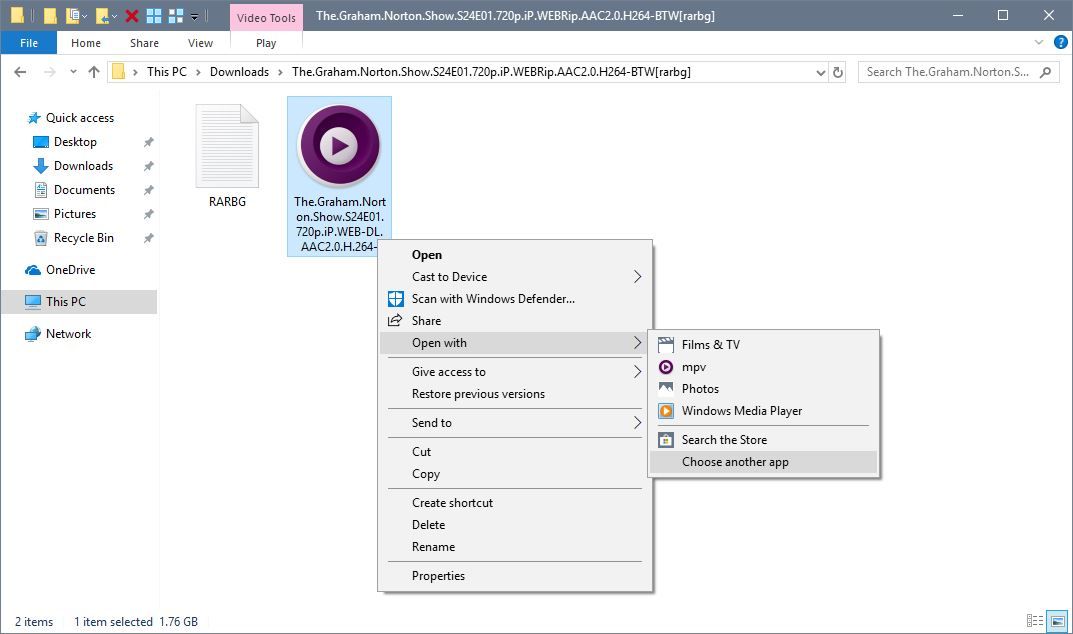Click the New folder icon in quick access toolbar
Viewport: 1073px width, 634px height.
click(x=50, y=16)
